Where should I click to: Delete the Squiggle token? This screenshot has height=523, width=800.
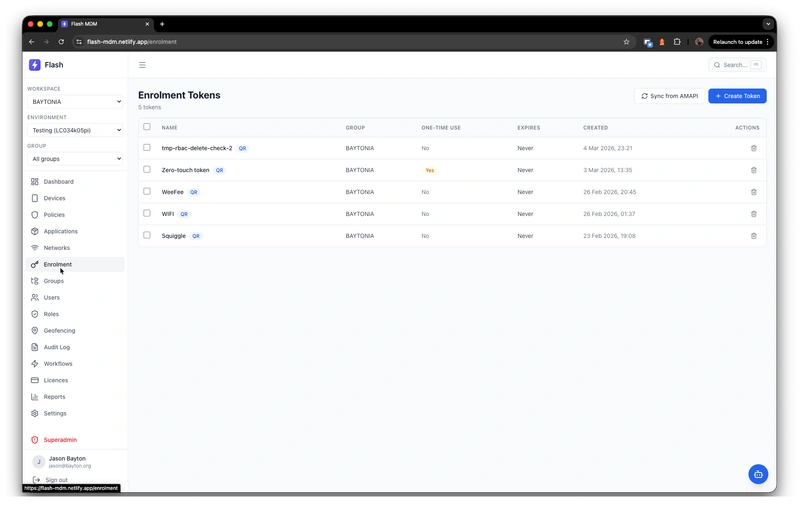pyautogui.click(x=754, y=236)
